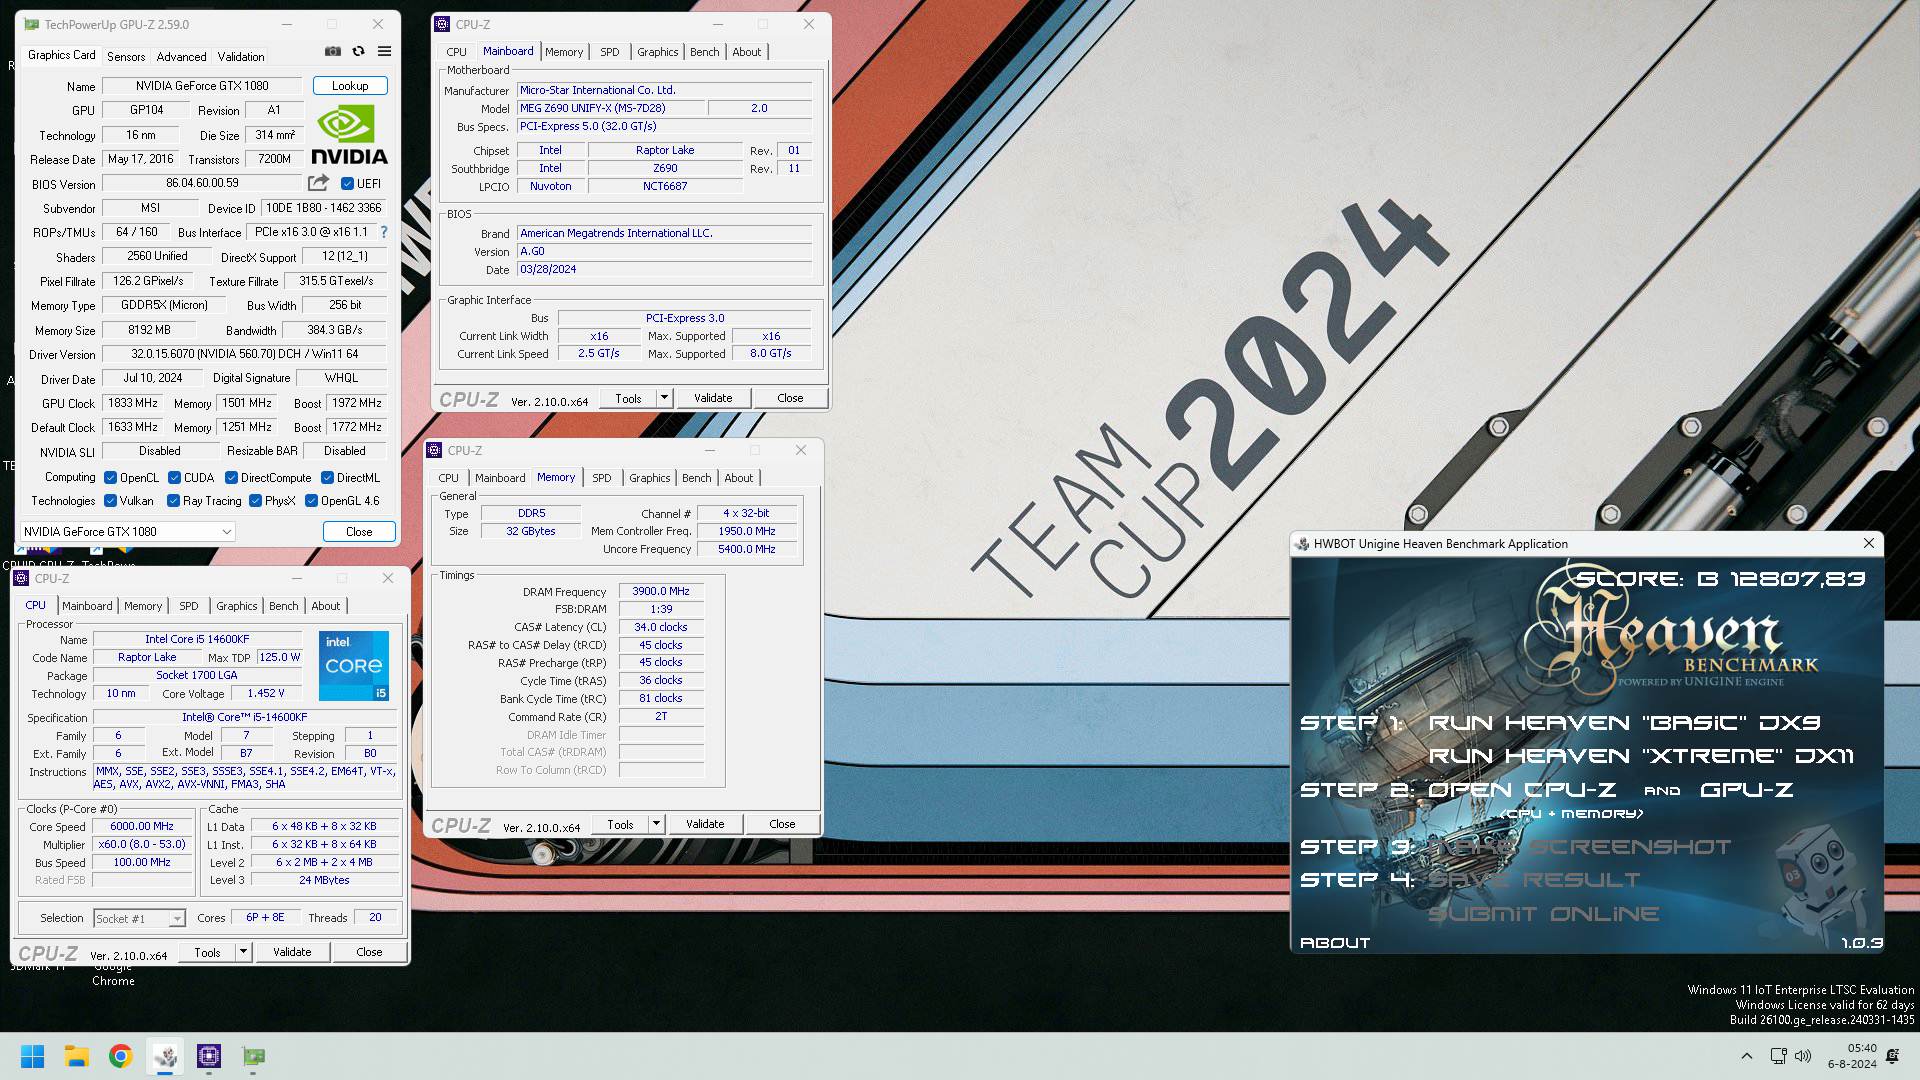Screen dimensions: 1920x1080
Task: Click the taskbar clock showing 05:40
Action: point(1852,1056)
